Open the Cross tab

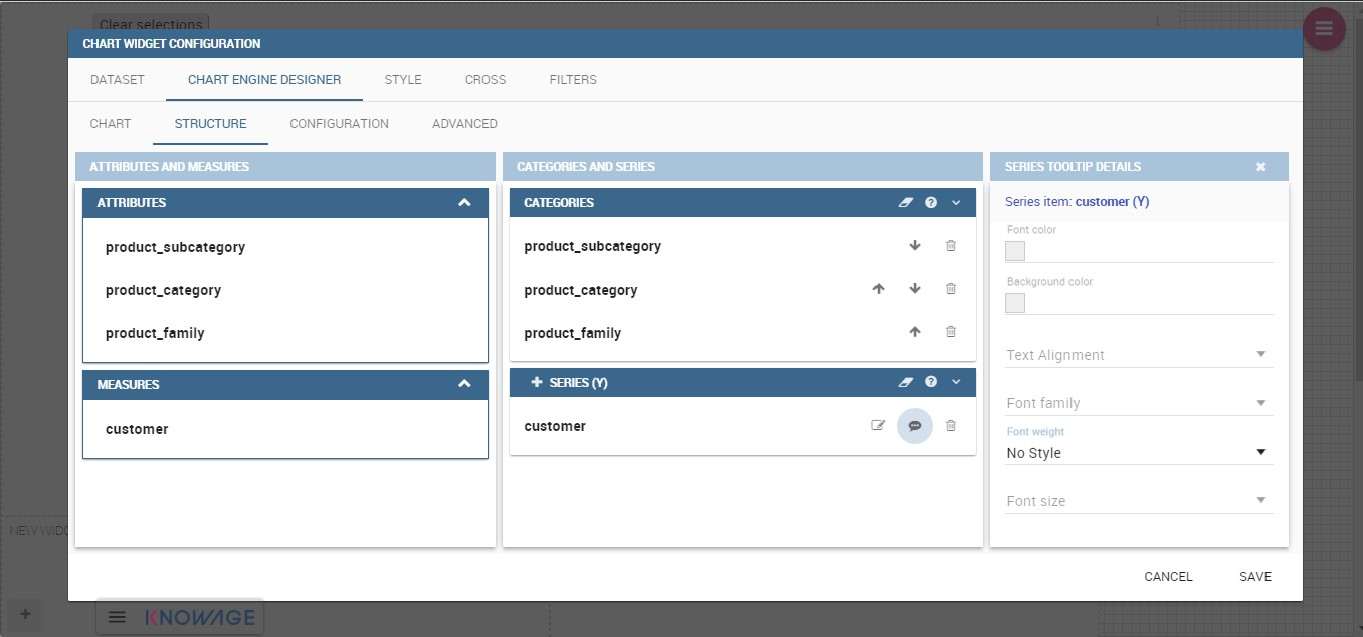point(485,80)
